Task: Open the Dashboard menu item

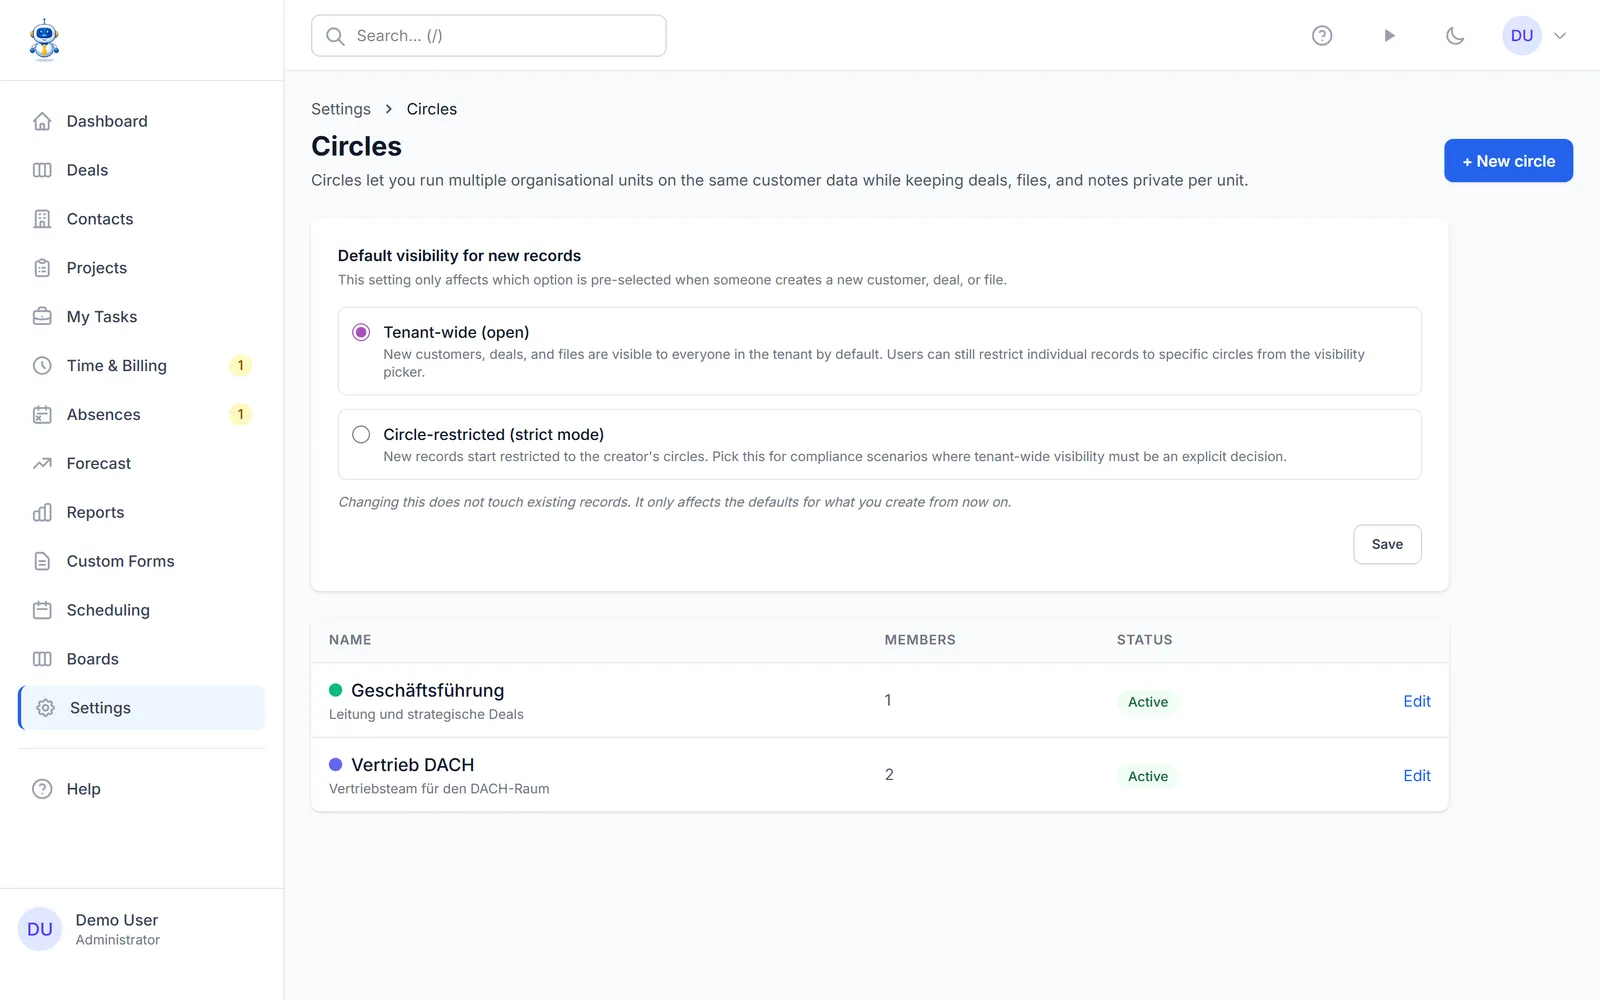Action: (141, 121)
